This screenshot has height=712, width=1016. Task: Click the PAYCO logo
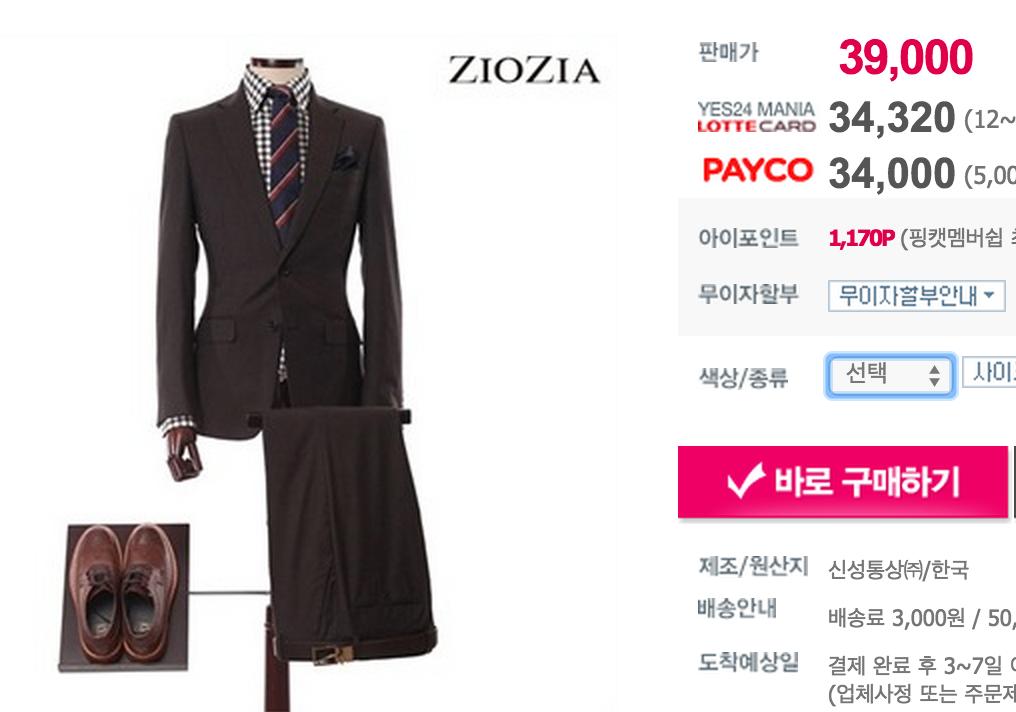click(x=757, y=170)
